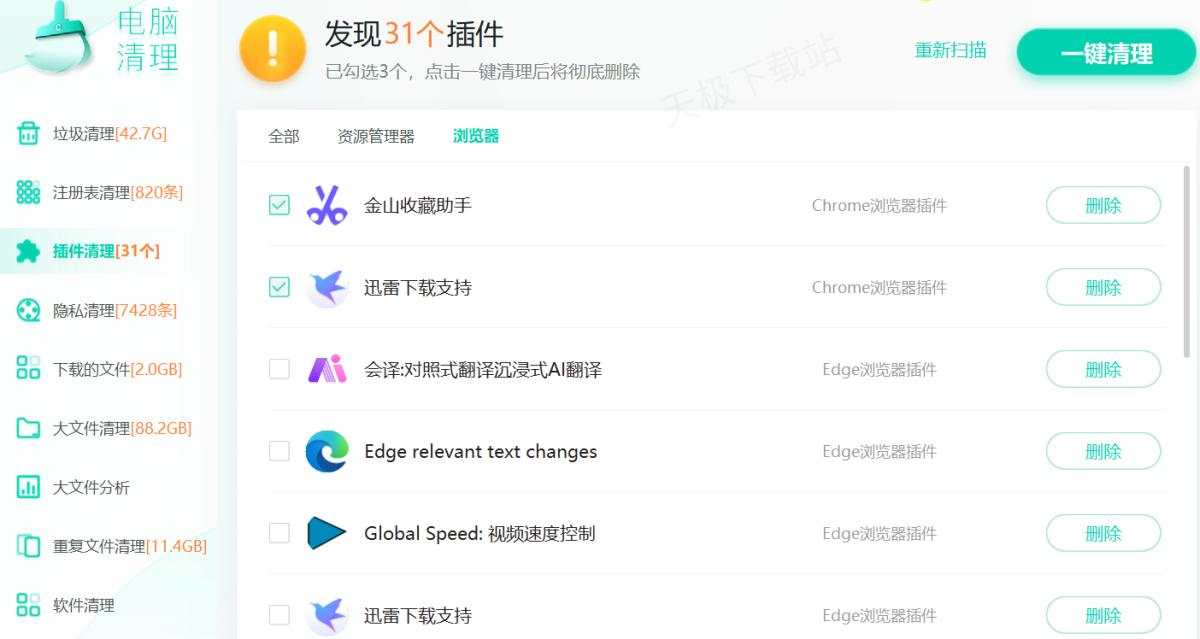The width and height of the screenshot is (1200, 639).
Task: Click the Global Speed plugin icon
Action: coord(326,533)
